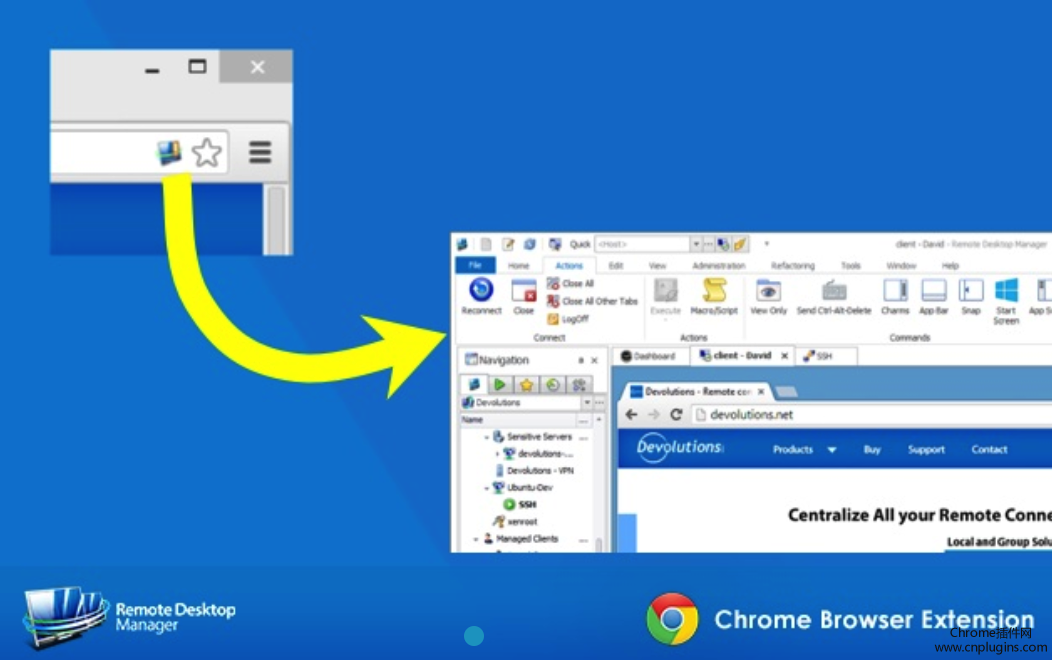Click the Snap command icon
Image resolution: width=1052 pixels, height=660 pixels.
(x=971, y=296)
